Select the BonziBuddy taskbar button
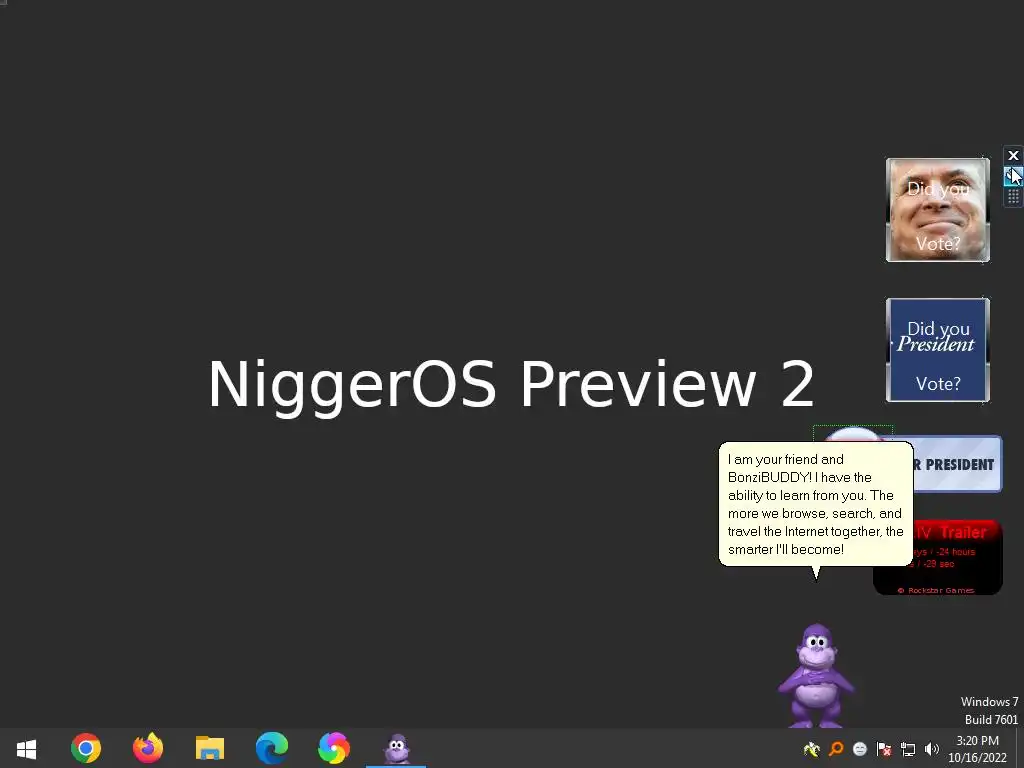The image size is (1024, 768). [x=396, y=748]
